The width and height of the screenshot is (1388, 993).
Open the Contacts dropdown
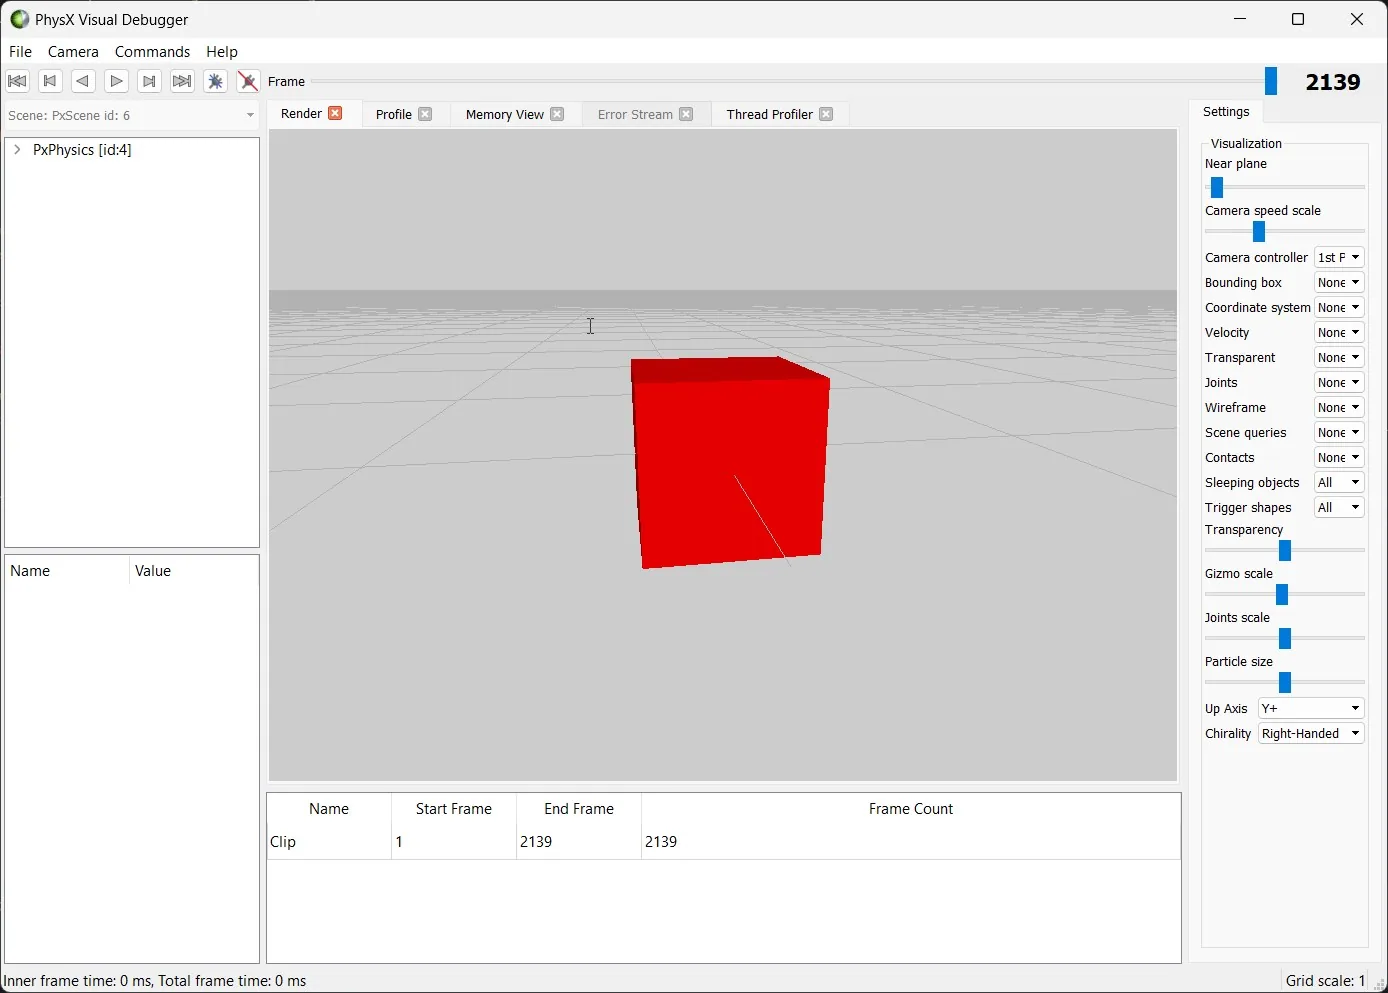(x=1339, y=458)
